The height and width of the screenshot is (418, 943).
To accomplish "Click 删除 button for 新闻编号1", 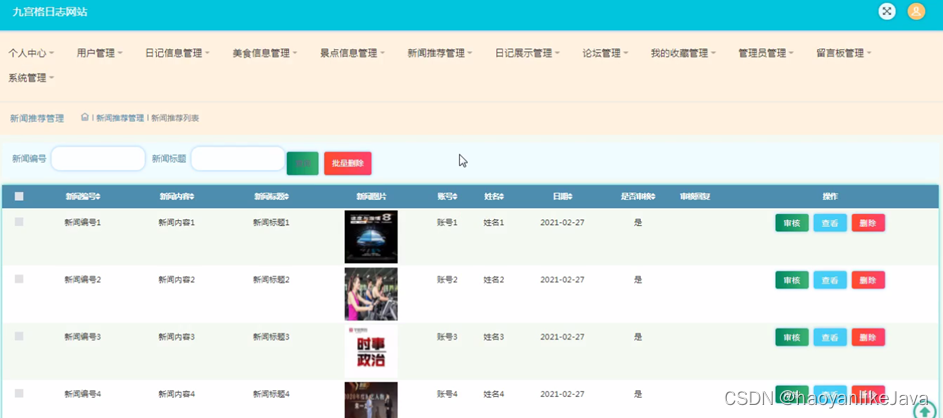I will tap(868, 223).
